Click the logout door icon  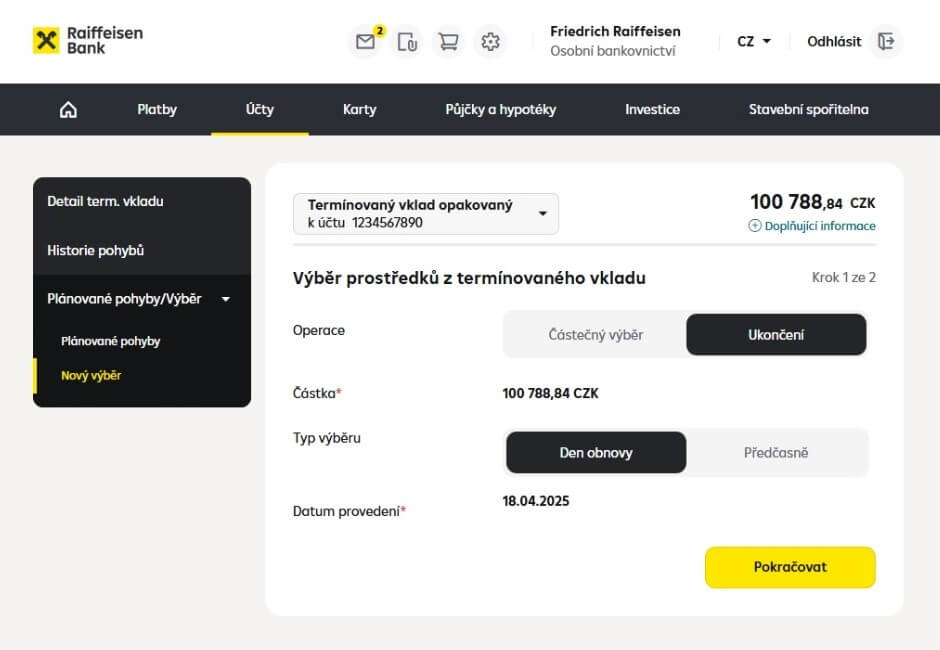pyautogui.click(x=886, y=41)
